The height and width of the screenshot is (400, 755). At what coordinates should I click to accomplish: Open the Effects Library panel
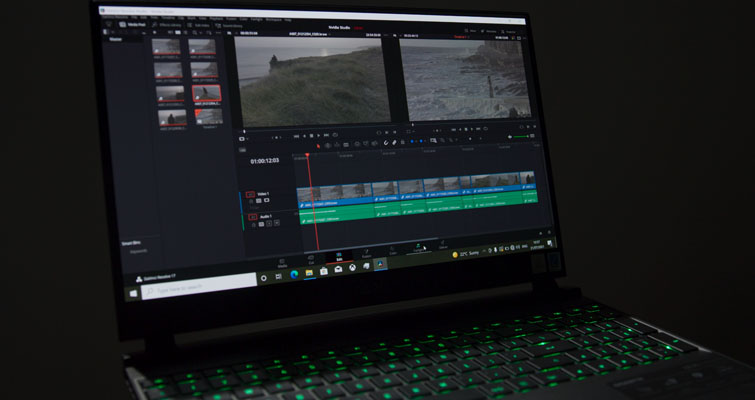click(164, 23)
